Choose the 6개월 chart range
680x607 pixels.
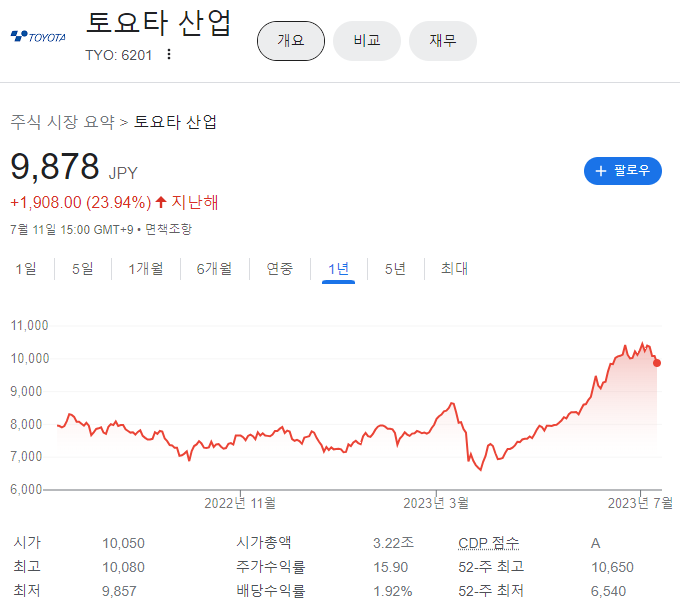214,269
